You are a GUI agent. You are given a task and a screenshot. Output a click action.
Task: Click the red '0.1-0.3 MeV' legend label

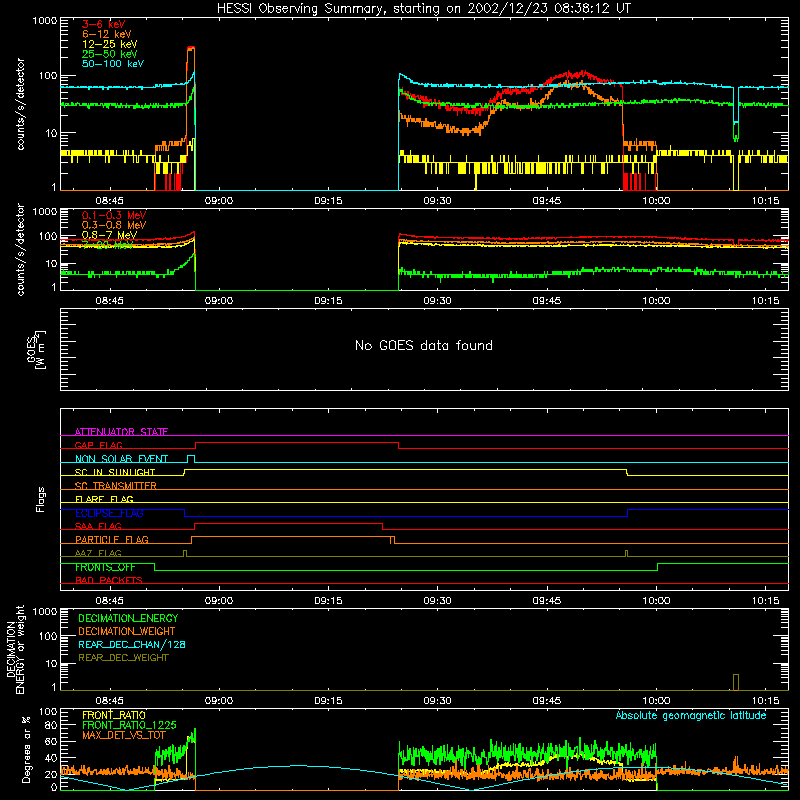pyautogui.click(x=114, y=215)
